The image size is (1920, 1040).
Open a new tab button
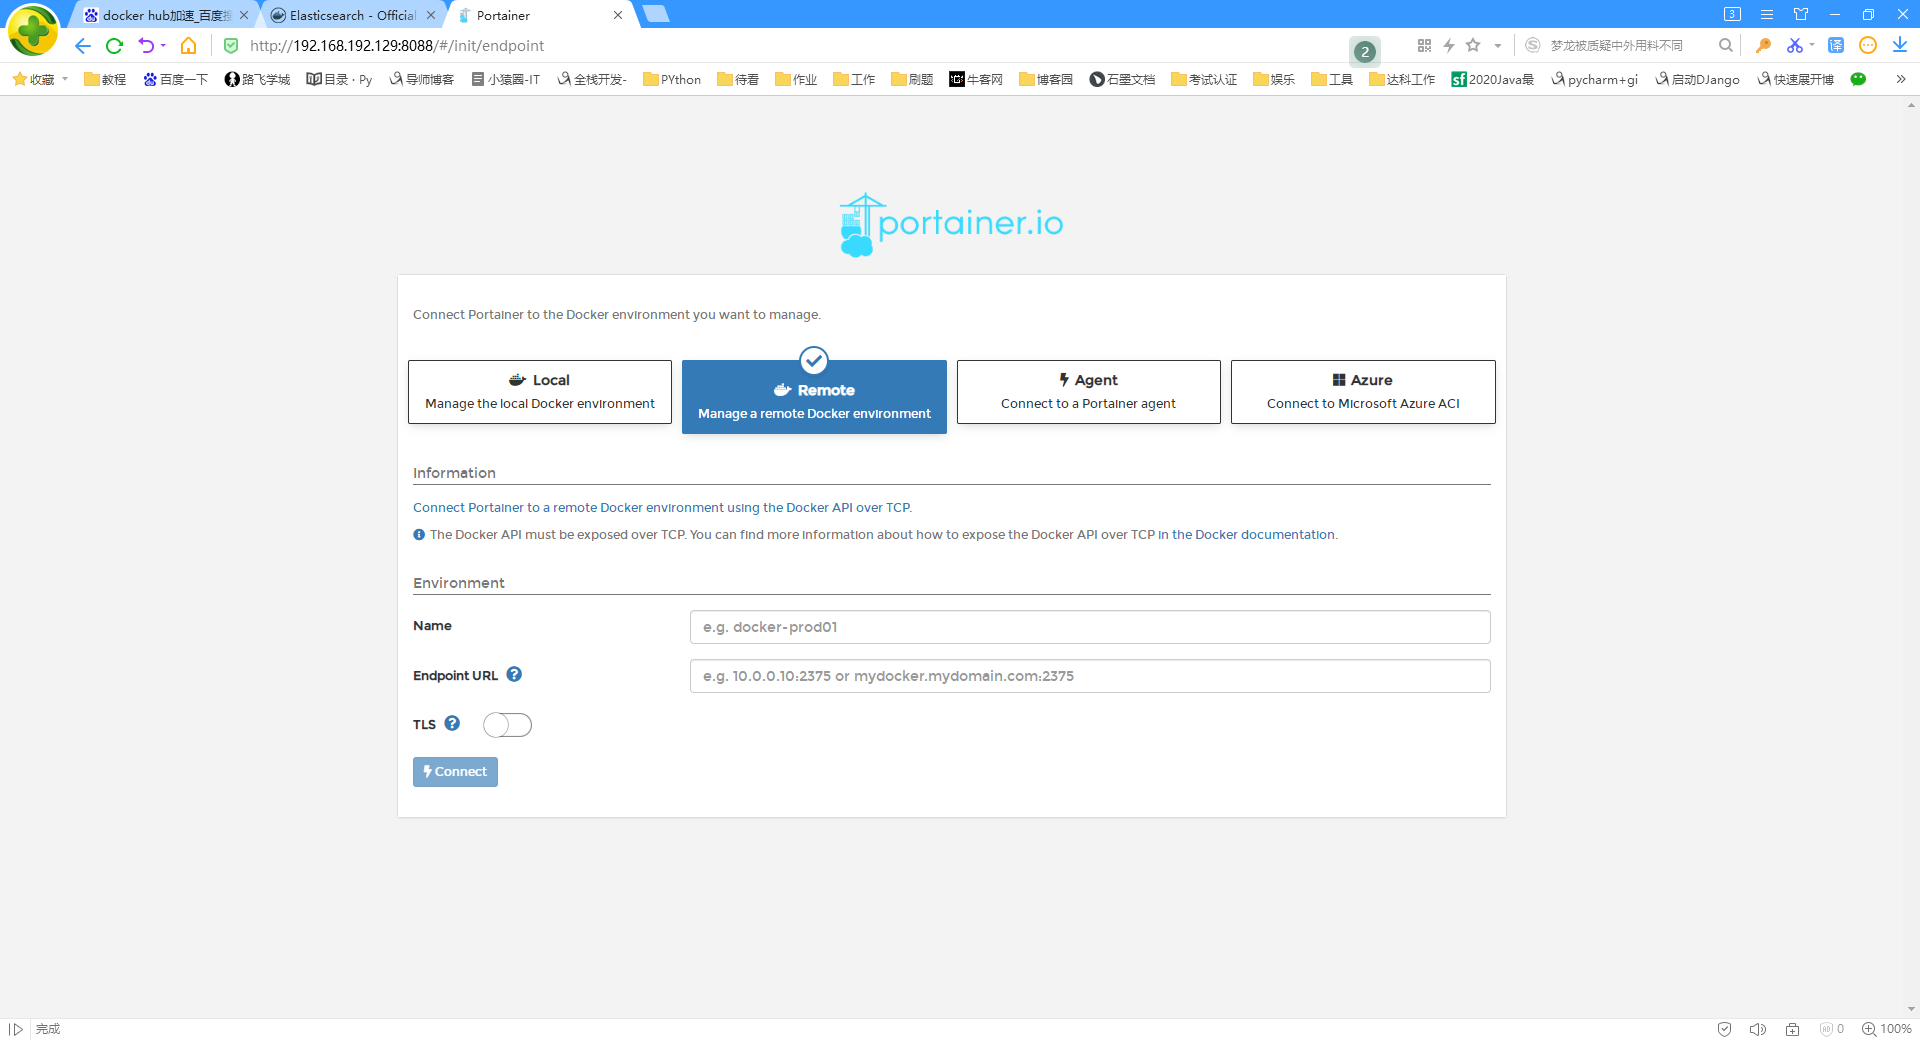click(656, 14)
